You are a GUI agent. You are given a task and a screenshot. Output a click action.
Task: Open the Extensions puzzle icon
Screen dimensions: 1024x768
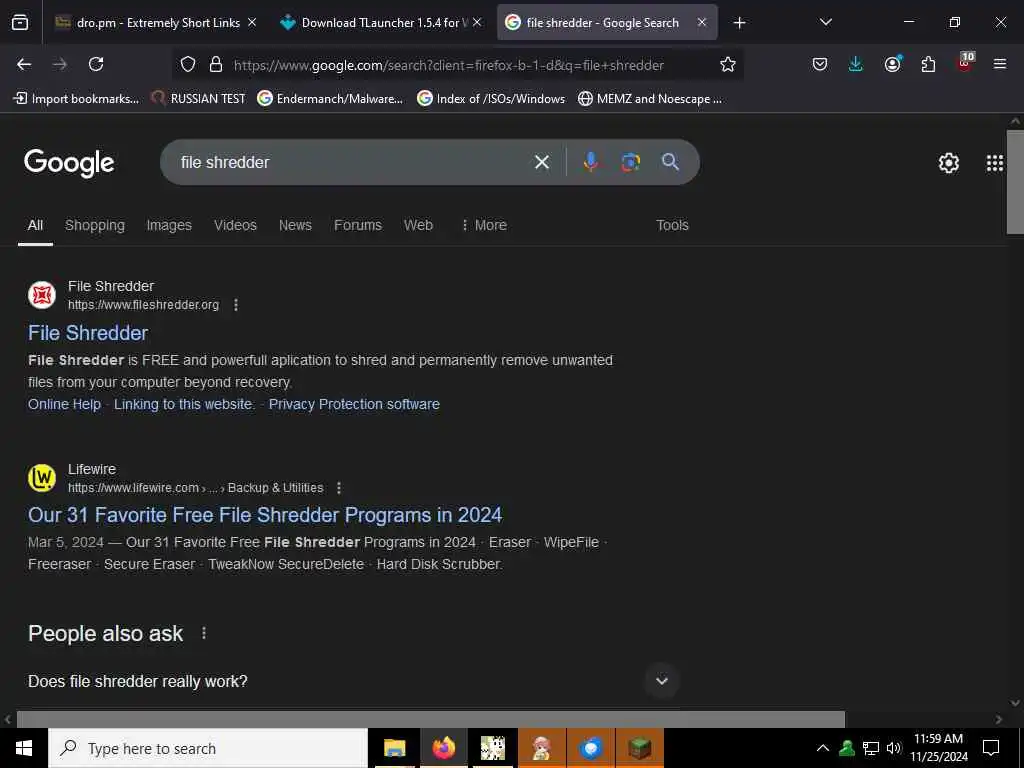(x=928, y=64)
